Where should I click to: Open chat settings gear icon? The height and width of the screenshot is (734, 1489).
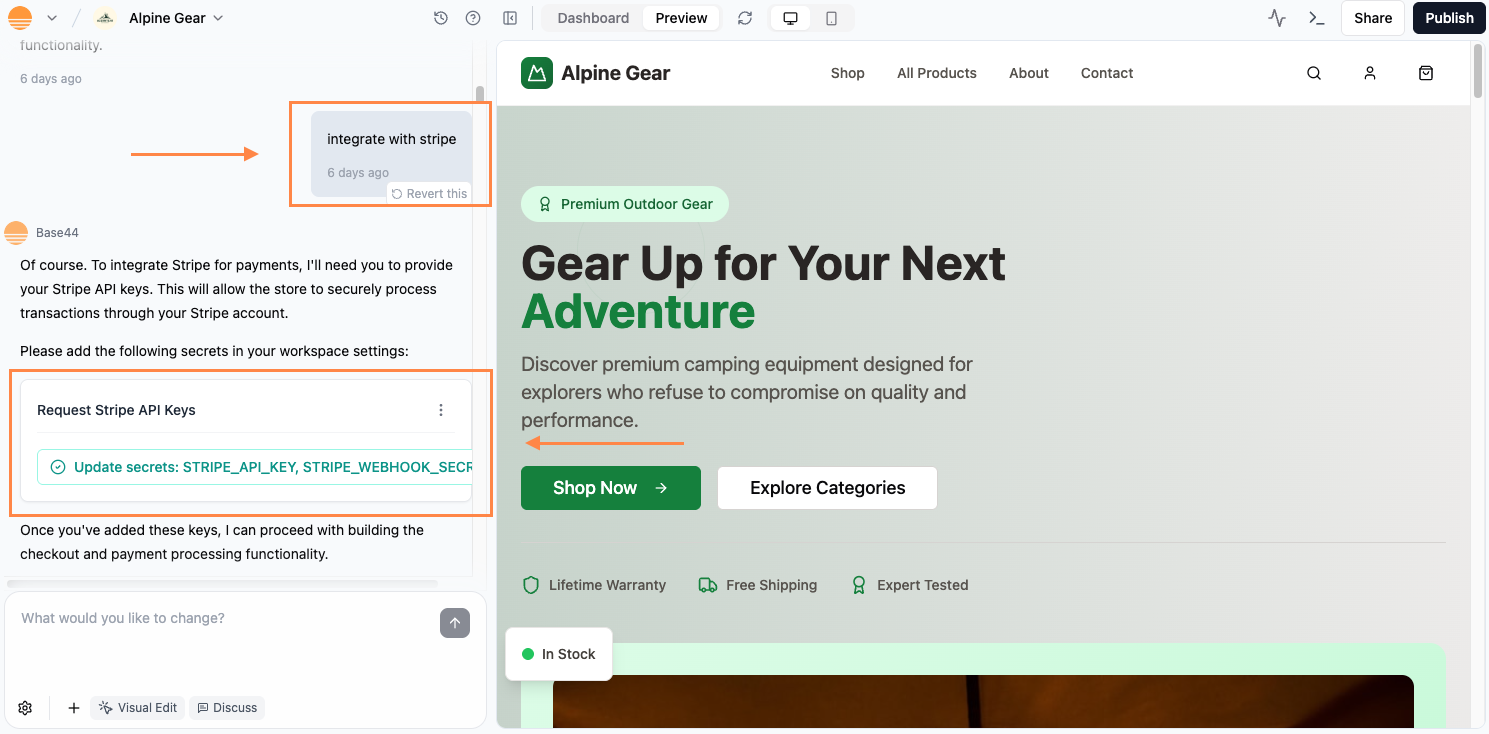point(25,708)
